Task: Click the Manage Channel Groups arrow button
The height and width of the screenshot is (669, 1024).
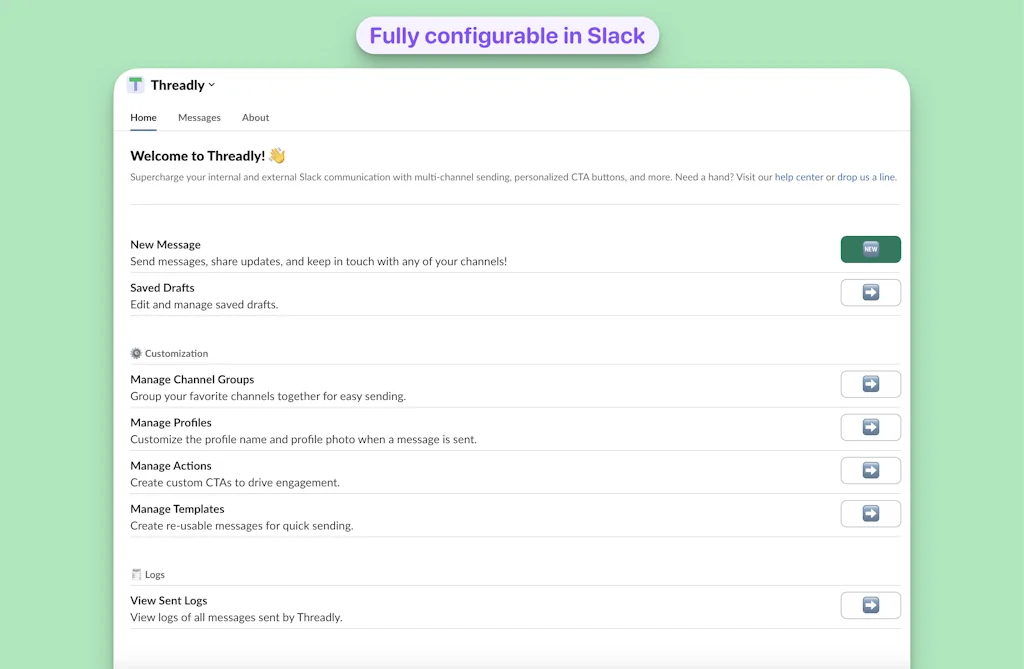Action: (870, 384)
